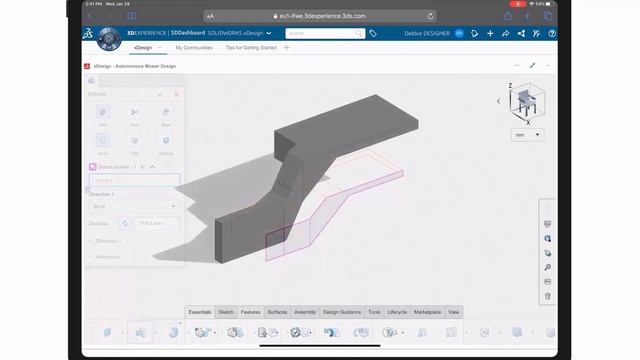This screenshot has width=640, height=360.
Task: Click the Extrude tool in toolbar
Action: [140, 333]
